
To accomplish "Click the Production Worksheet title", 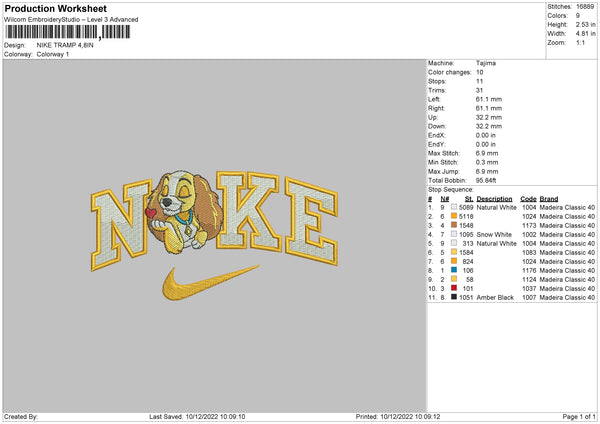I will tap(56, 8).
